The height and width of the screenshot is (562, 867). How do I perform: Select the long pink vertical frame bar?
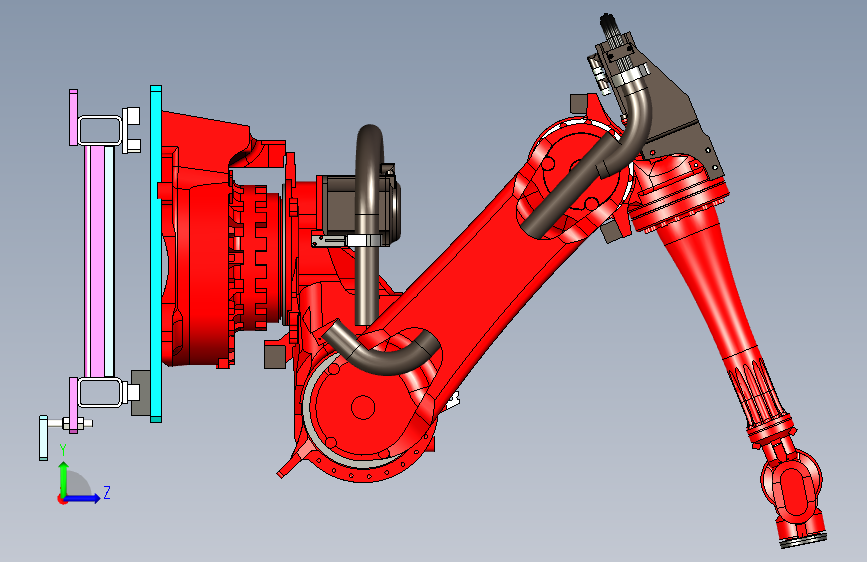click(97, 260)
